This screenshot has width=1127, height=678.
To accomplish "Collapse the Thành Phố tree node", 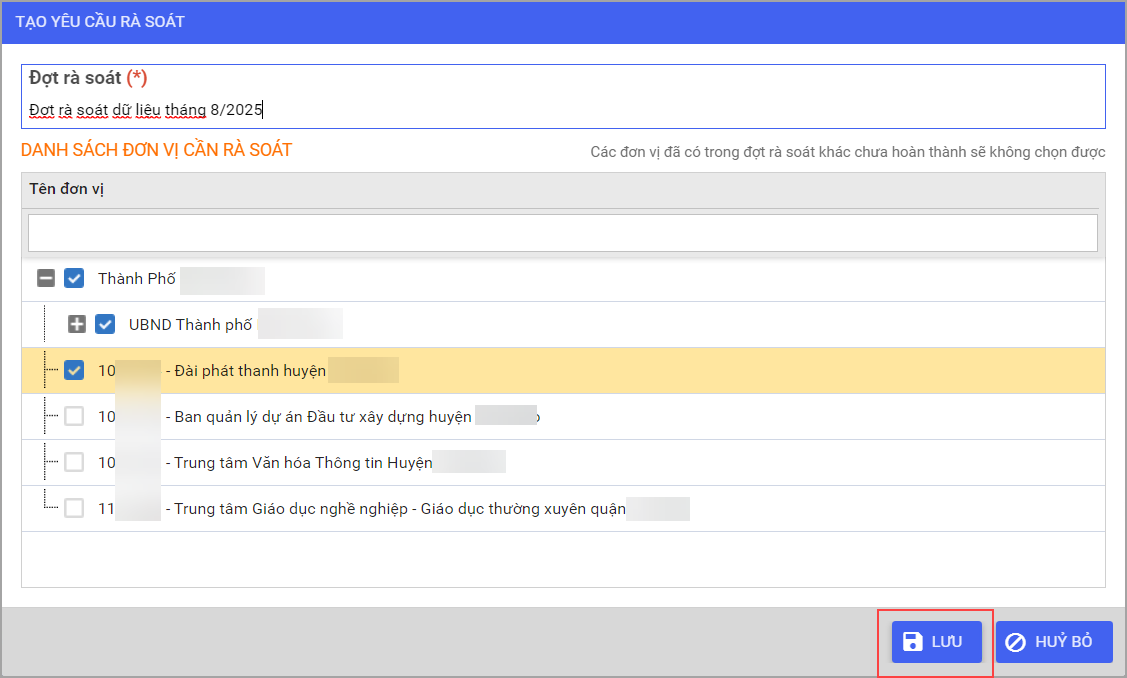I will point(46,278).
